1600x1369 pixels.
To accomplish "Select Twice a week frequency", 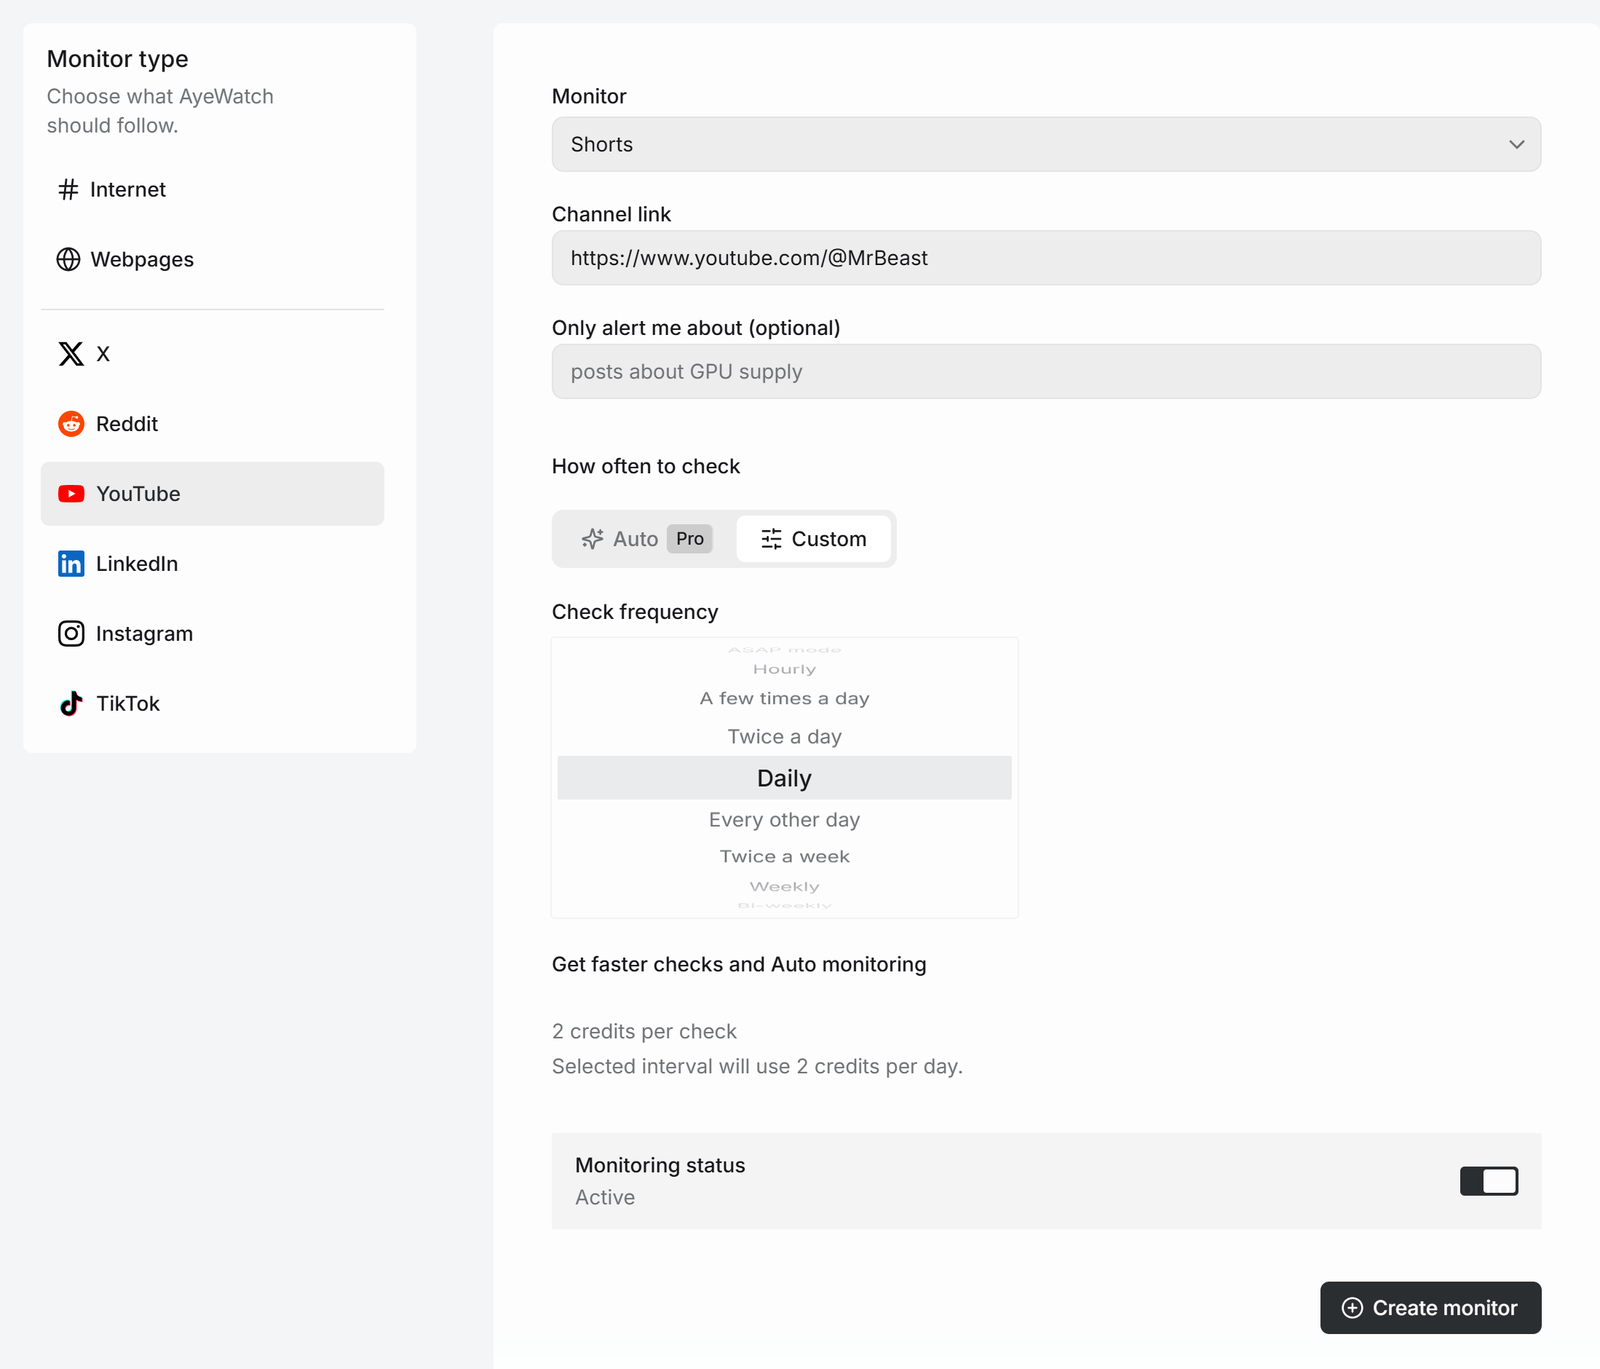I will [785, 857].
